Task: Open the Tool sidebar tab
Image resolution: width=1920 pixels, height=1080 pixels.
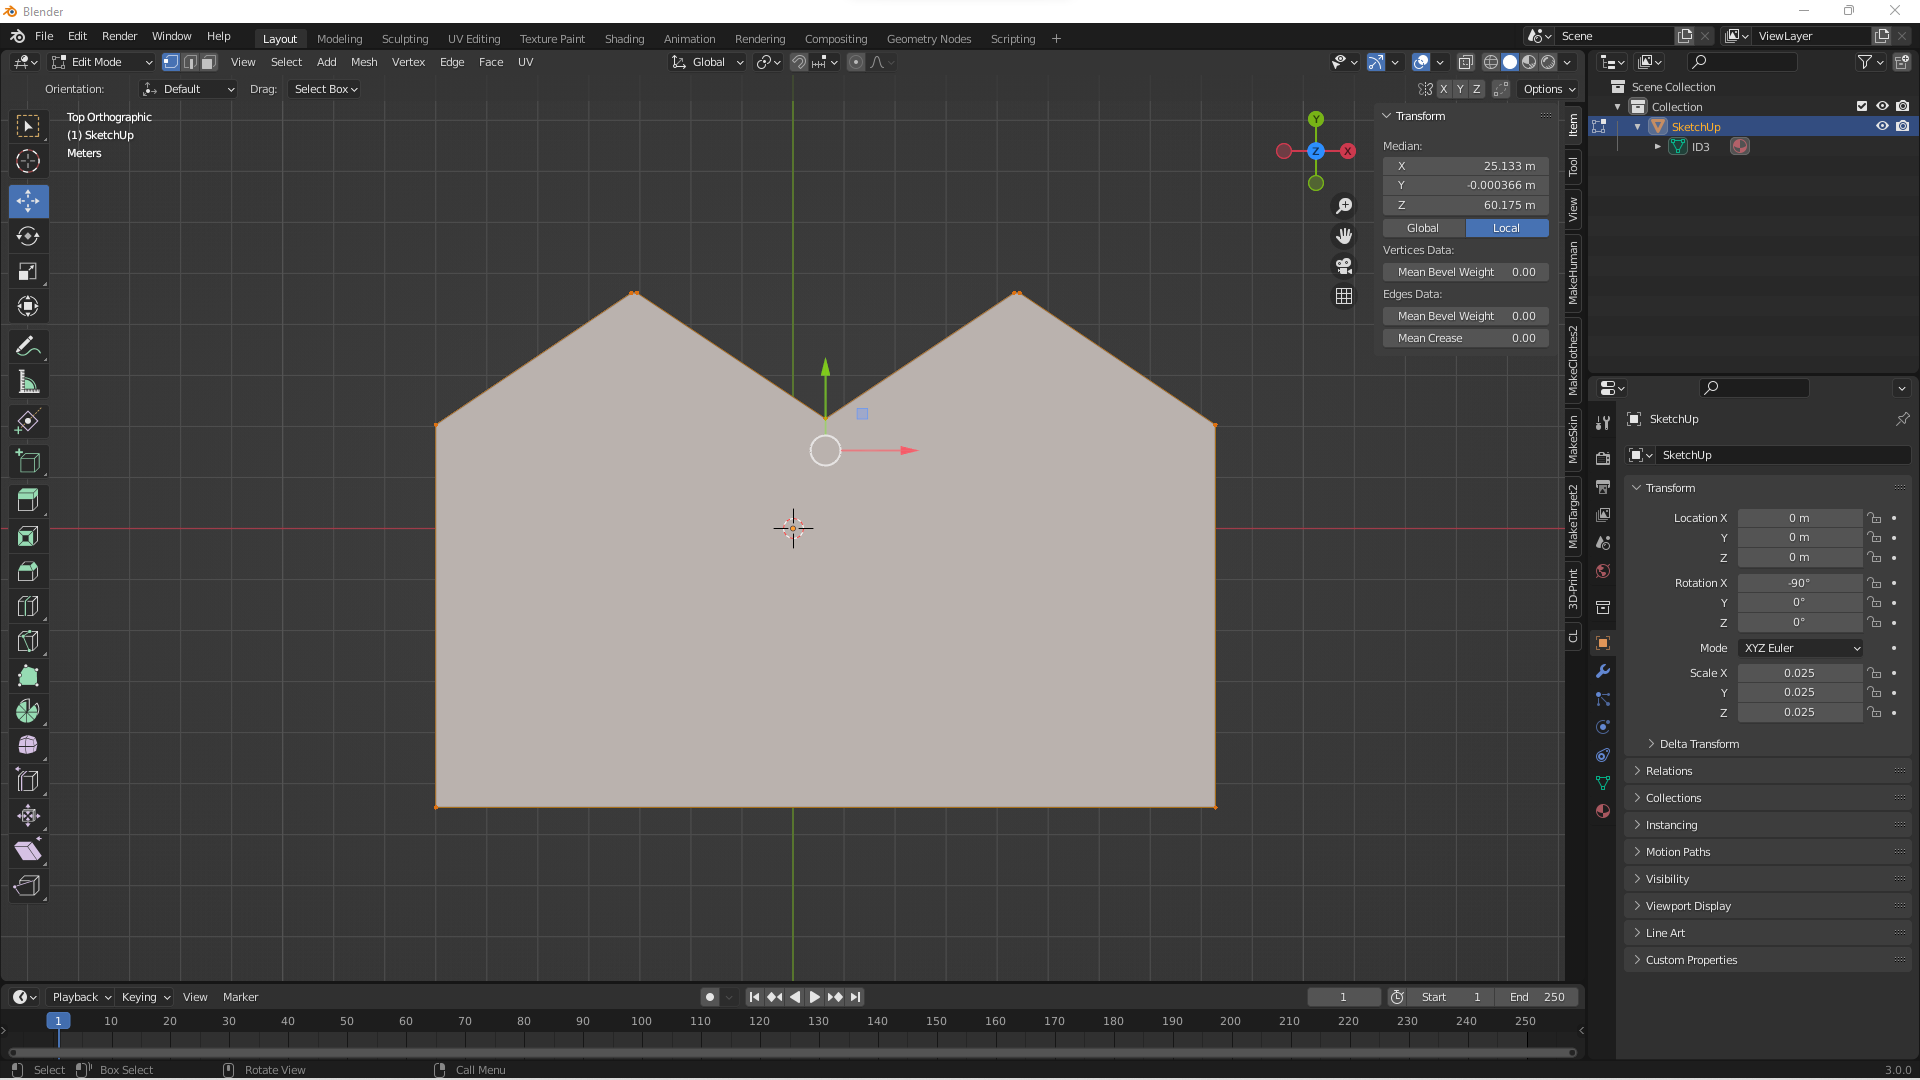Action: pyautogui.click(x=1574, y=166)
